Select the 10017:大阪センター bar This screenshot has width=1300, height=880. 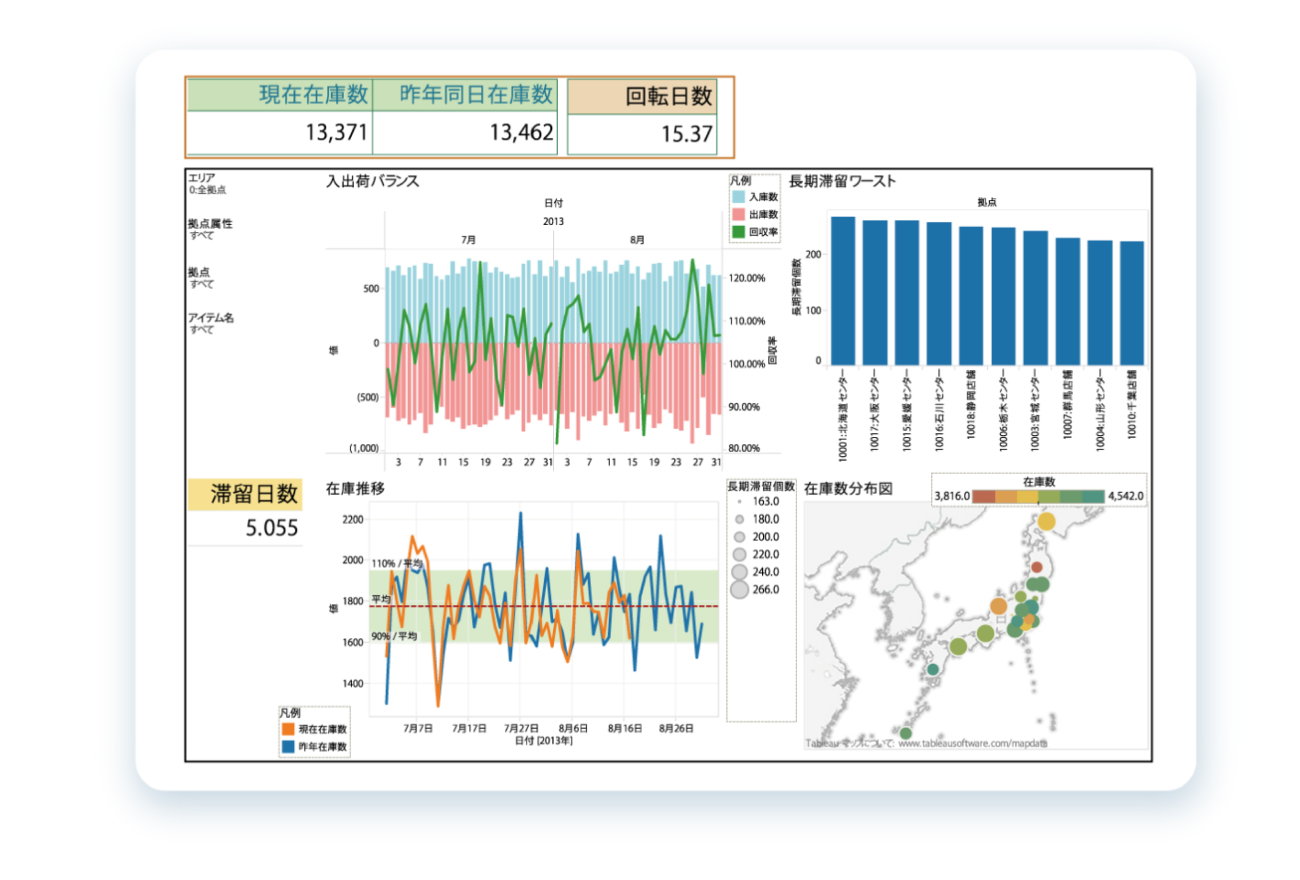pos(875,292)
